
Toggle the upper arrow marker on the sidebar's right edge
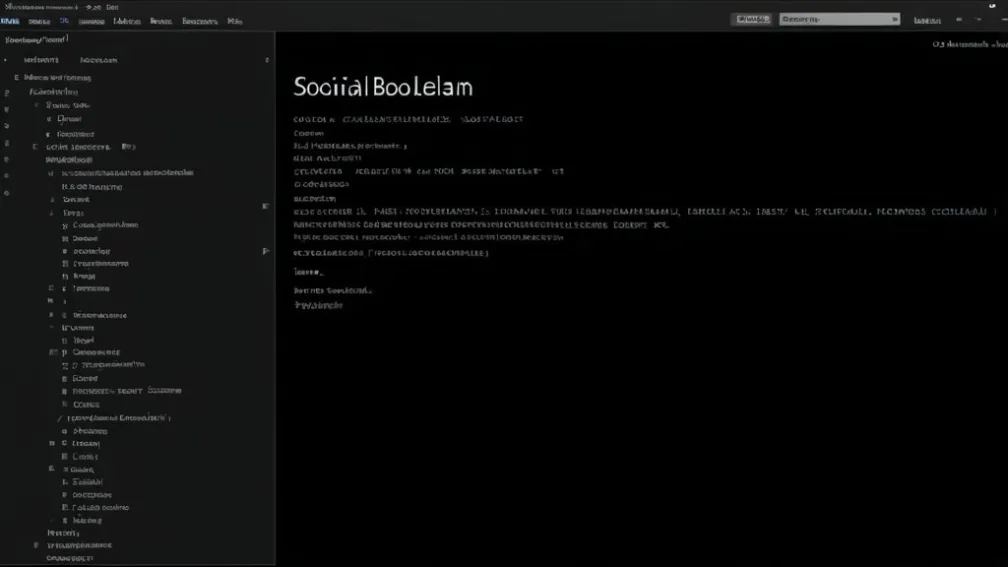coord(265,206)
